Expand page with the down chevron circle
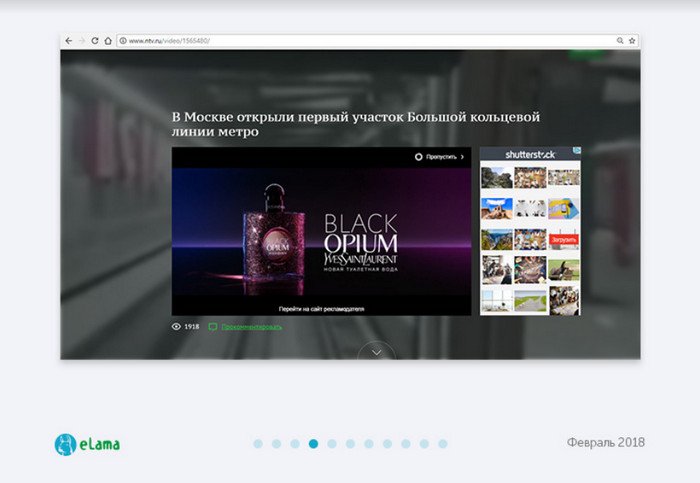This screenshot has height=483, width=700. [x=376, y=351]
